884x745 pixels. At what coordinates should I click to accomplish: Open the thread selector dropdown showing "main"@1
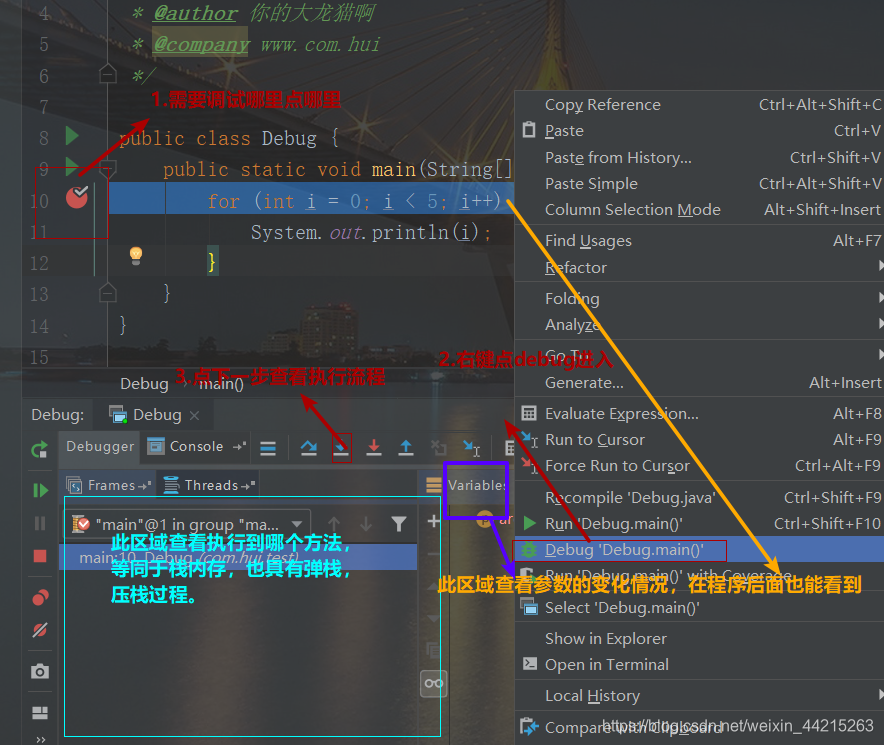[x=188, y=524]
